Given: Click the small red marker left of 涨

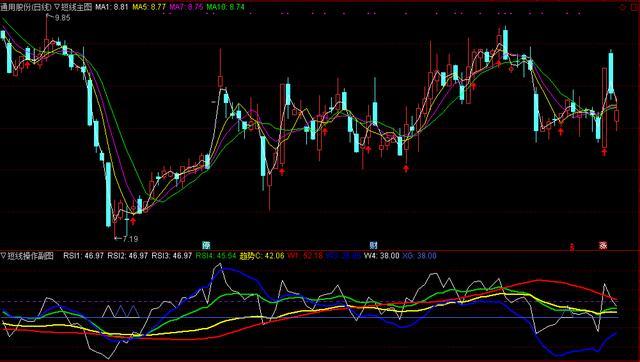Looking at the screenshot, I should tap(572, 247).
